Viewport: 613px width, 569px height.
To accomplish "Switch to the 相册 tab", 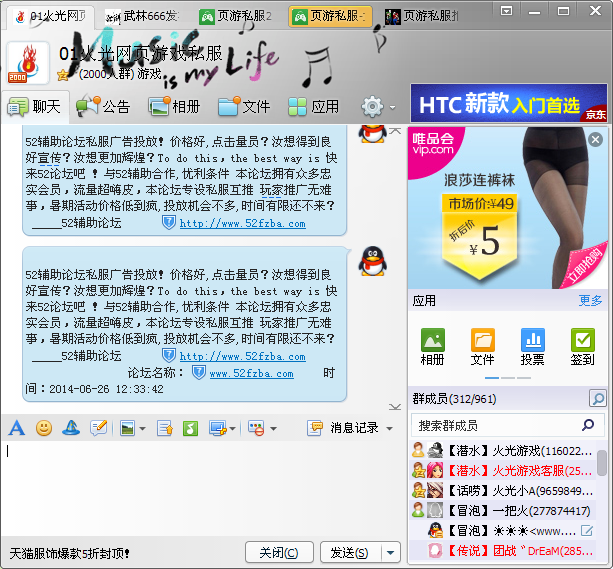I will click(x=174, y=106).
